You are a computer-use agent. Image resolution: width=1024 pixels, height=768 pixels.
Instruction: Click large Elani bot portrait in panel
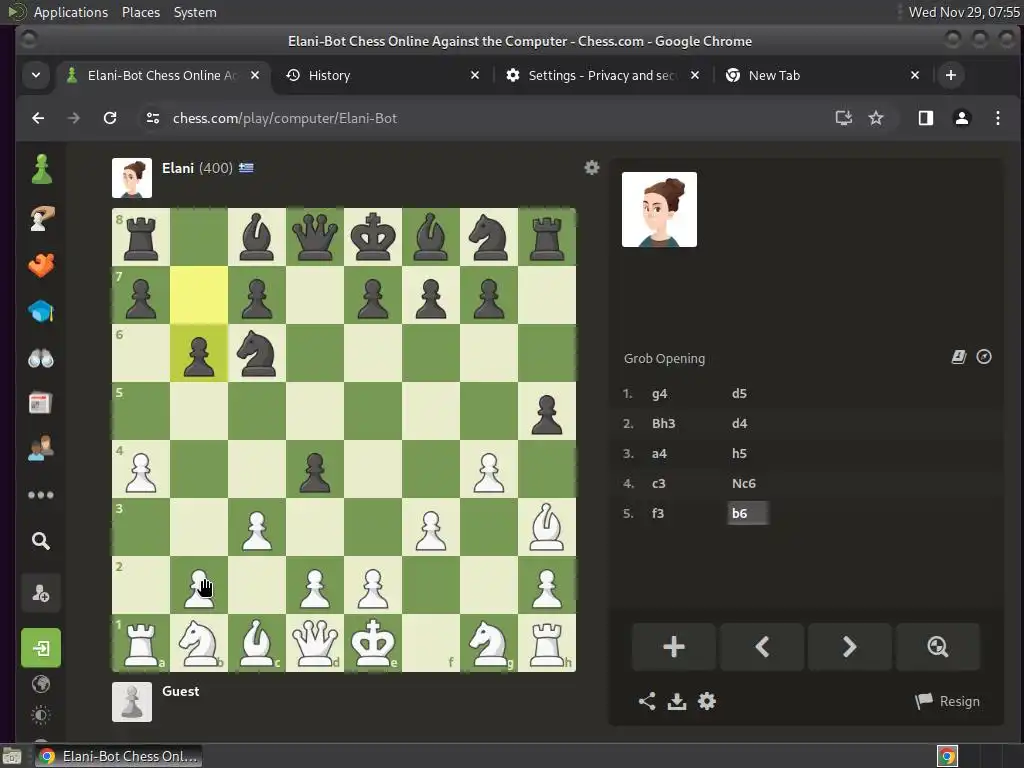pos(659,210)
